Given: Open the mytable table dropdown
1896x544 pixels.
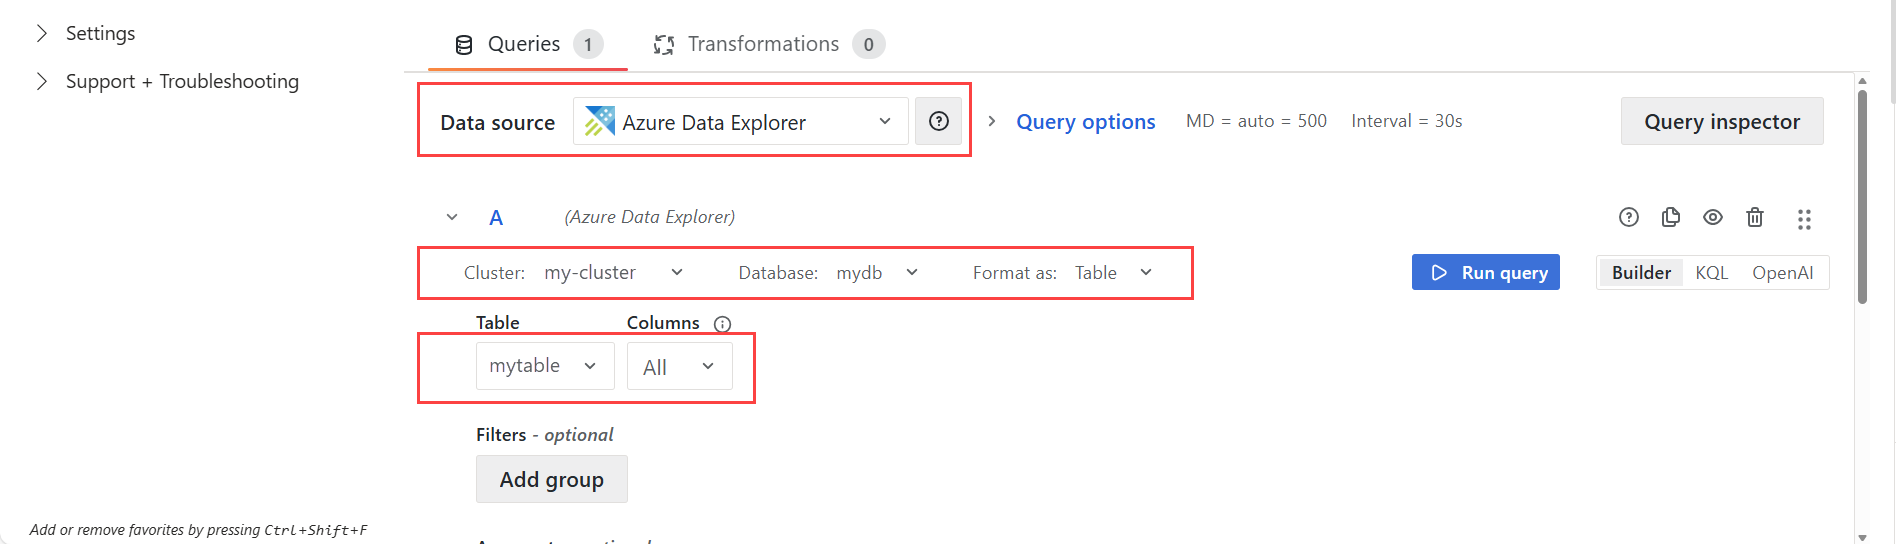Looking at the screenshot, I should (545, 366).
